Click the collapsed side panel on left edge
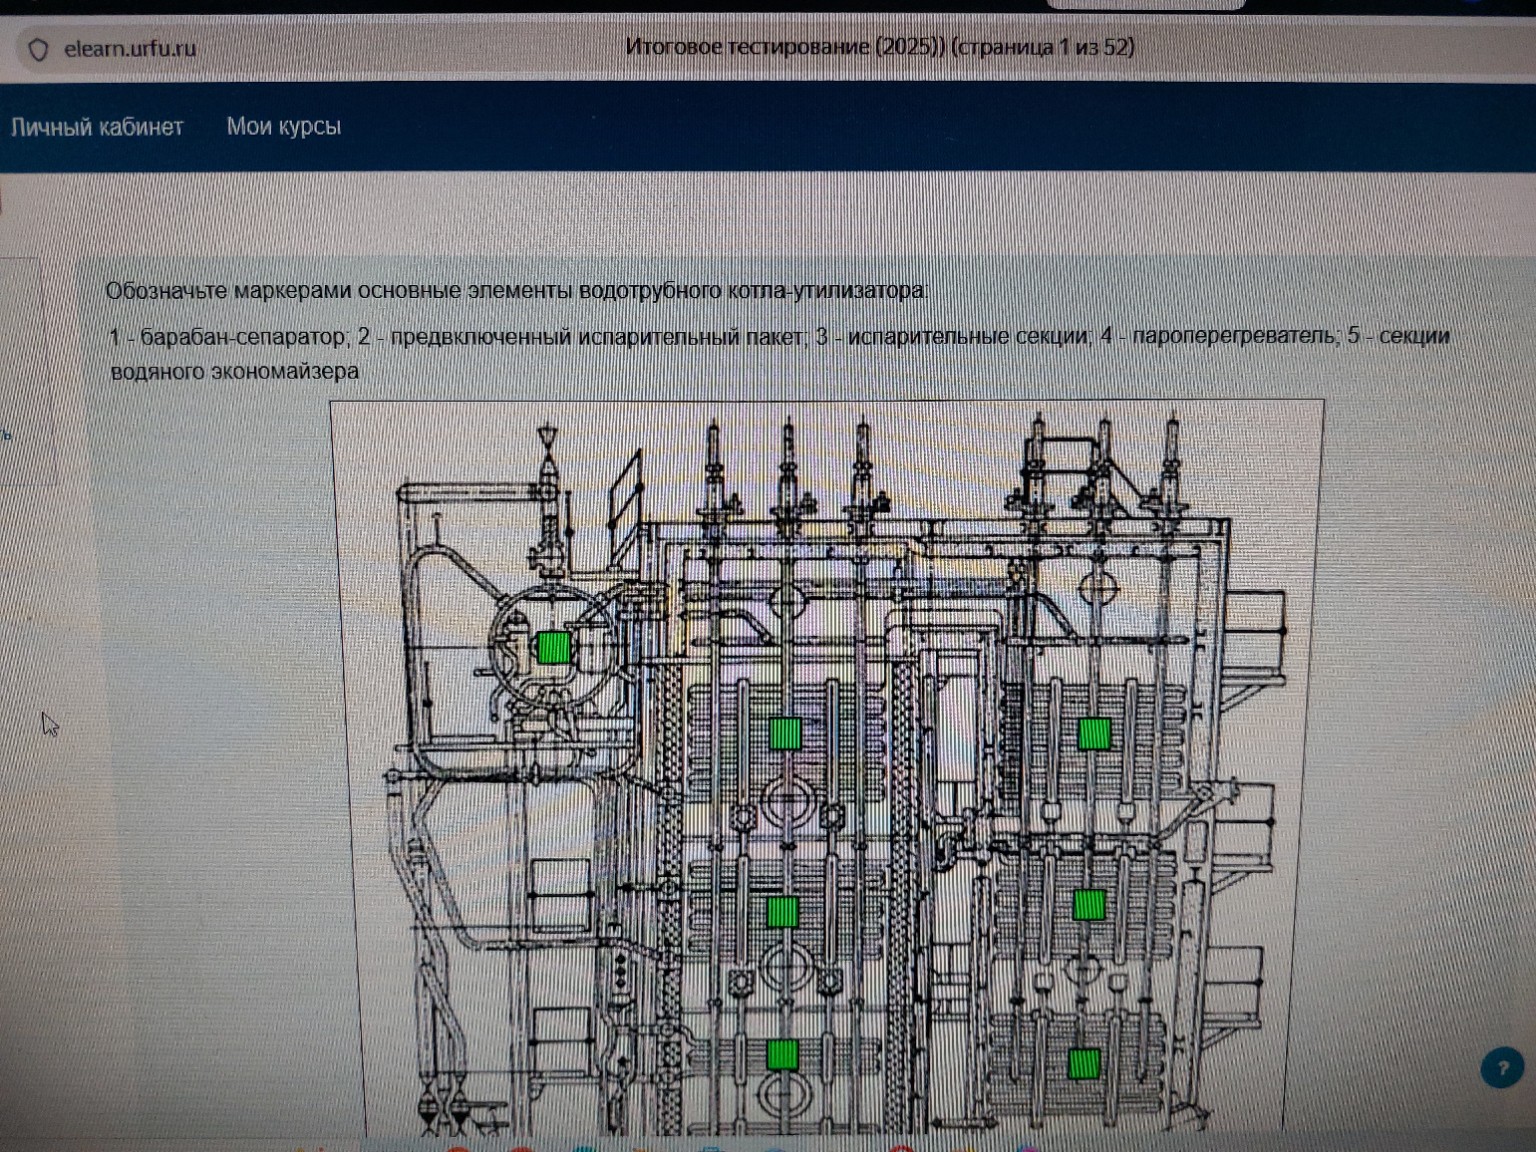Screen dimensions: 1536x1152 click(20, 370)
